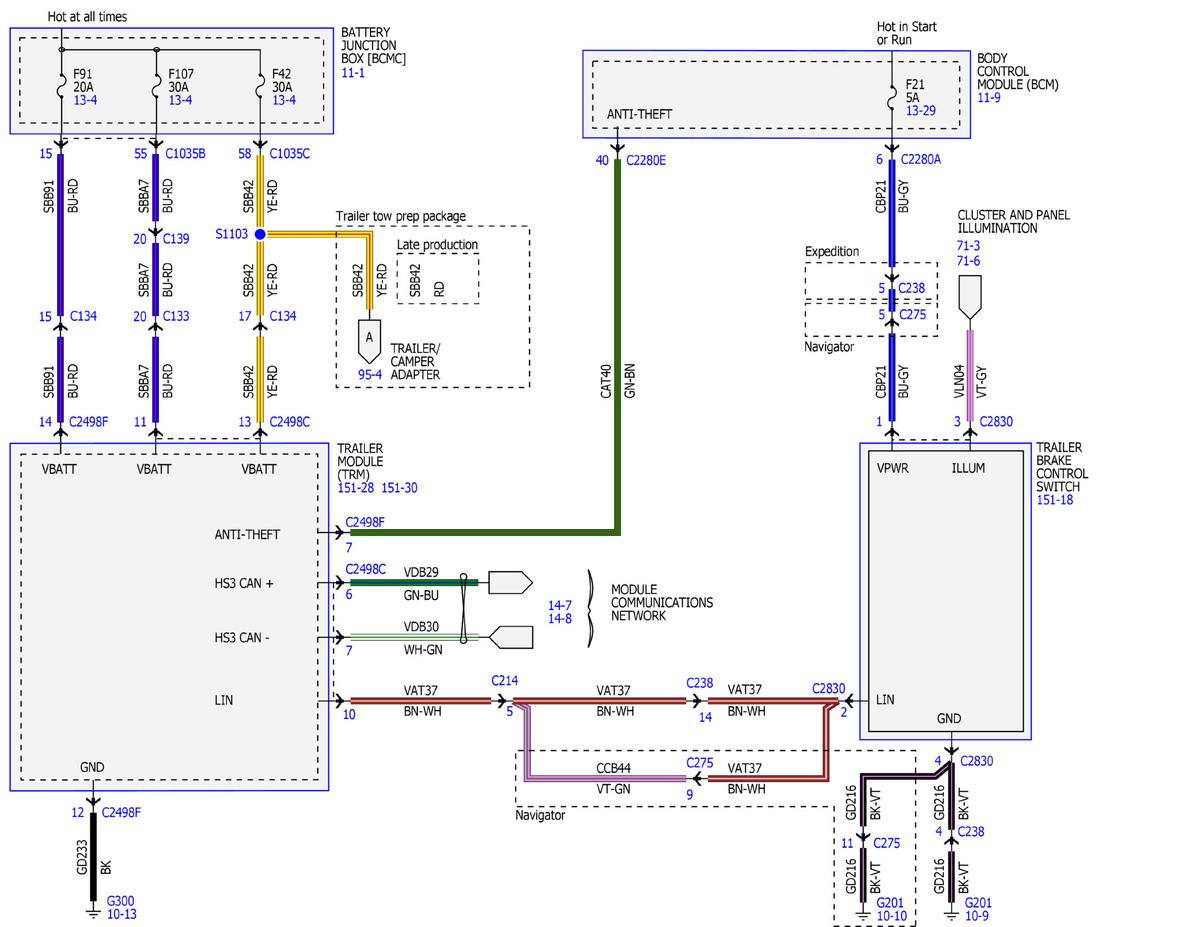Image resolution: width=1200 pixels, height=927 pixels.
Task: Click the 10-13 ground G300 reference
Action: pyautogui.click(x=121, y=914)
